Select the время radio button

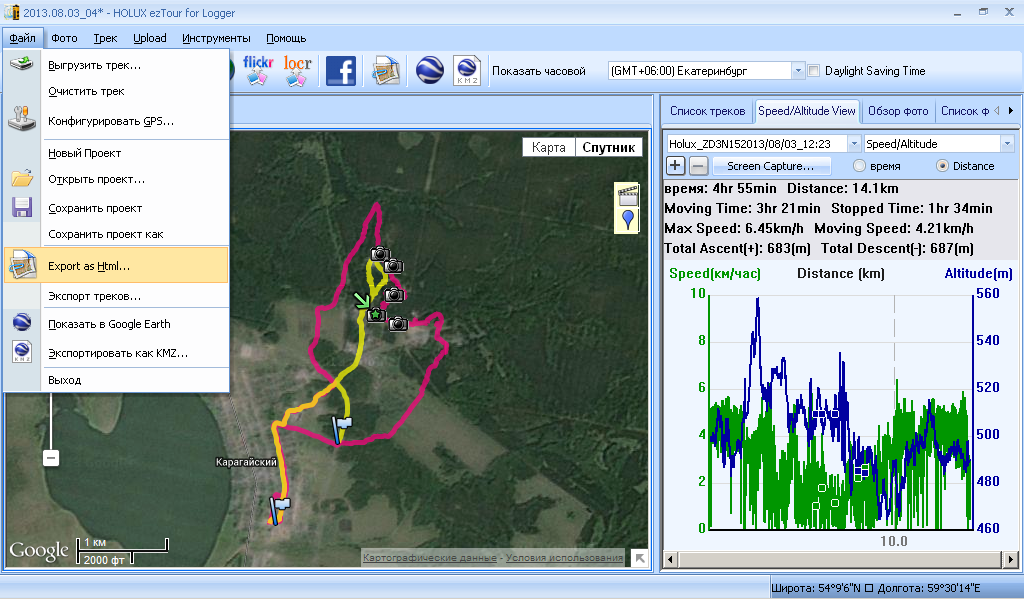pos(859,166)
